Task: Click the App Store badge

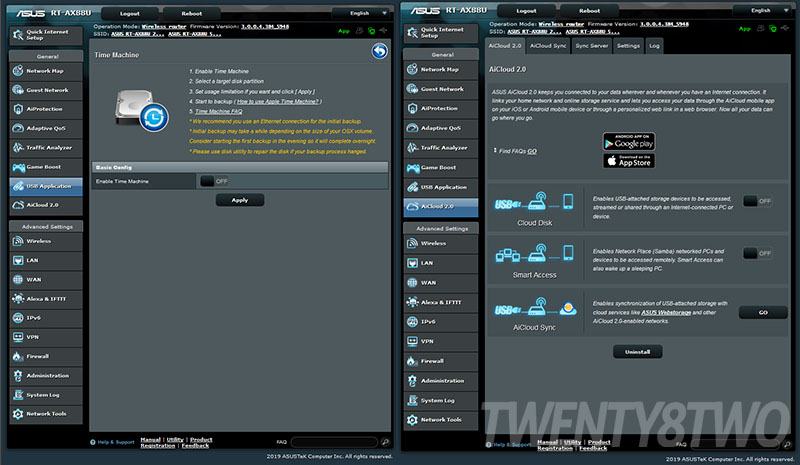Action: [x=629, y=161]
